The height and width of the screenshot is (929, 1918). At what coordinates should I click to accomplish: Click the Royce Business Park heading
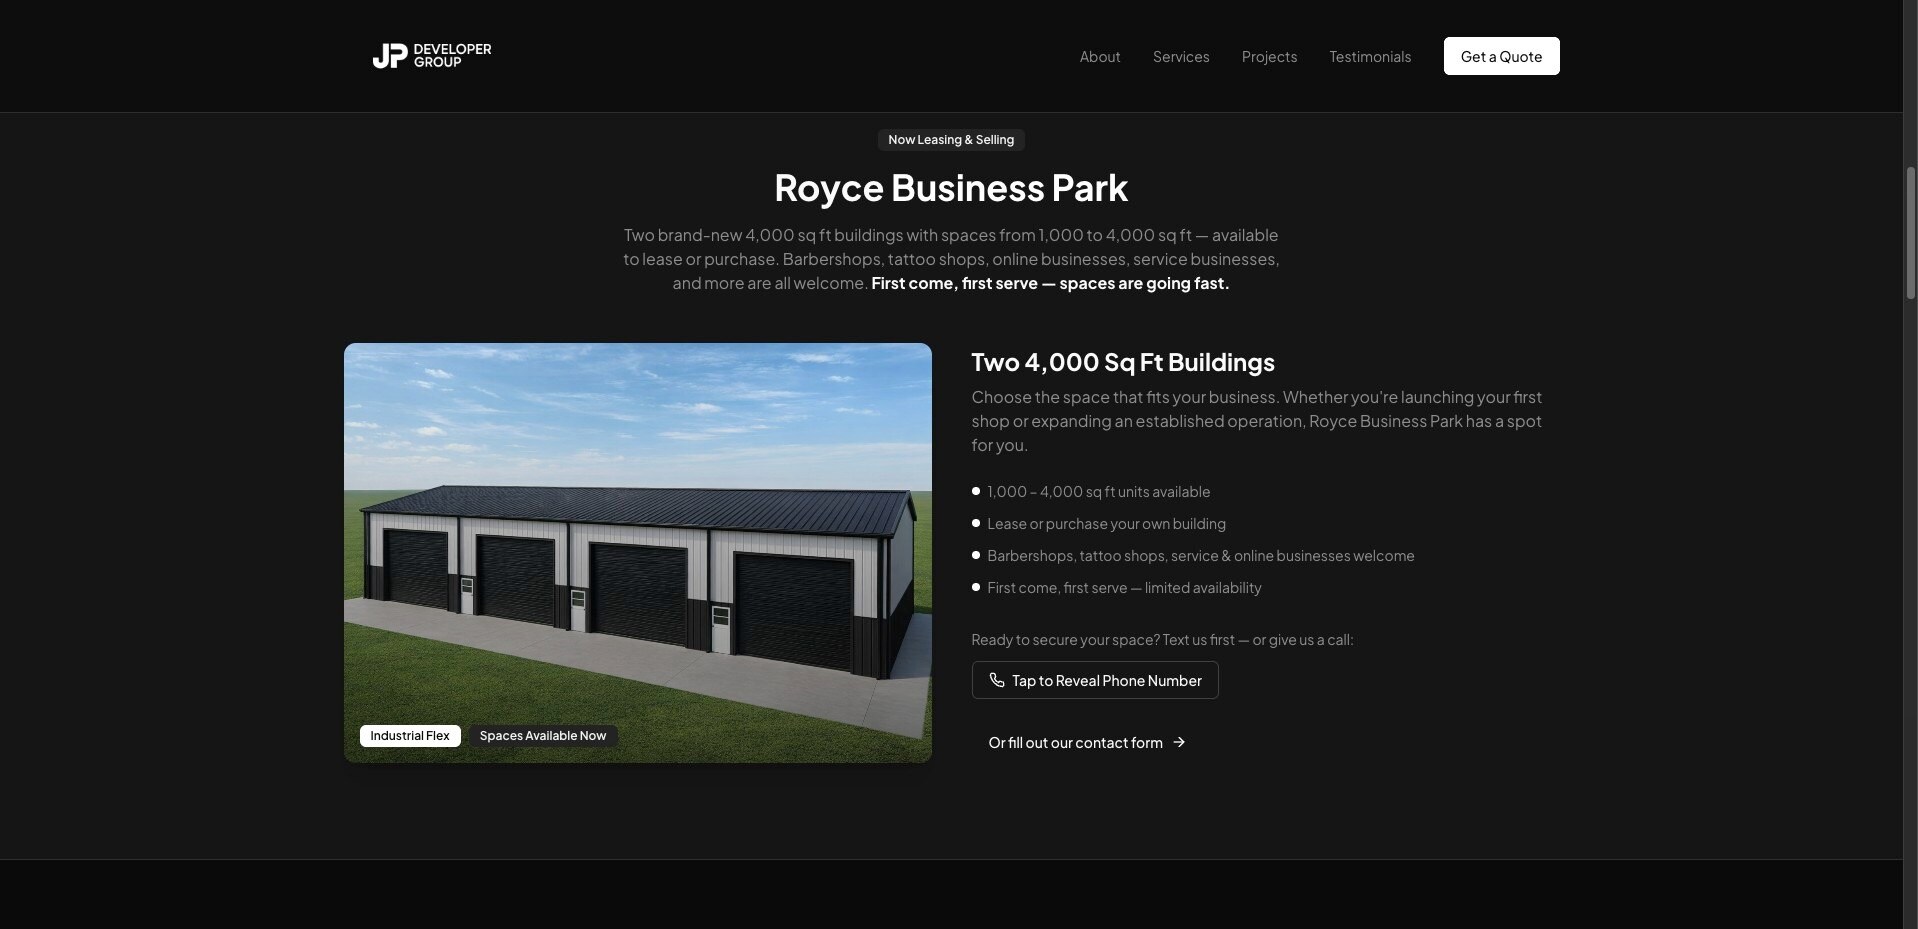[x=951, y=188]
